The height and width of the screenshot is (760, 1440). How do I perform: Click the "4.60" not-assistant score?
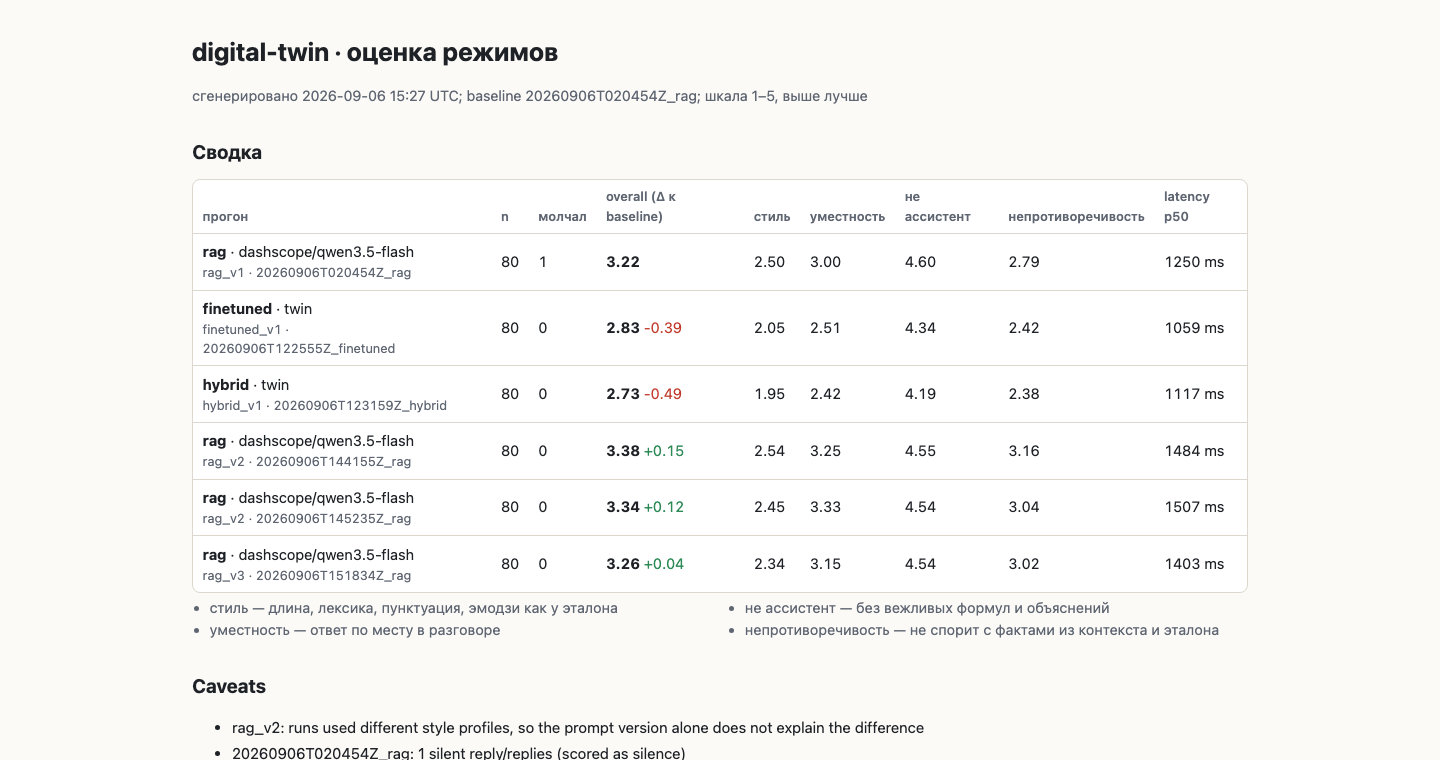click(921, 262)
